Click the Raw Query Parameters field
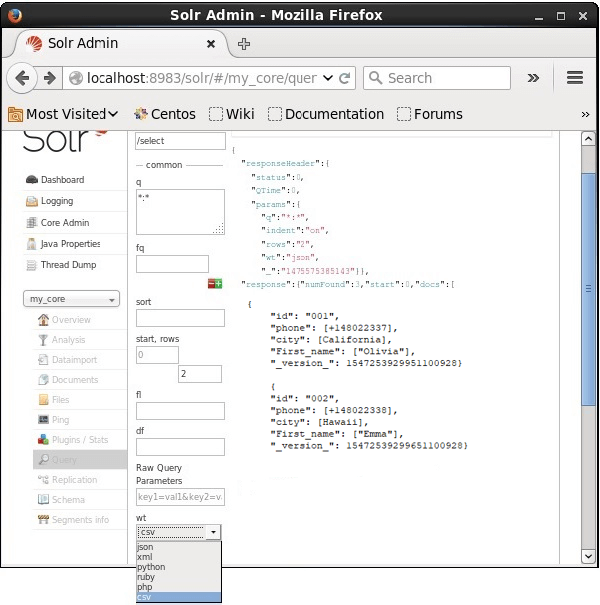Viewport: 600px width, 605px height. click(180, 497)
